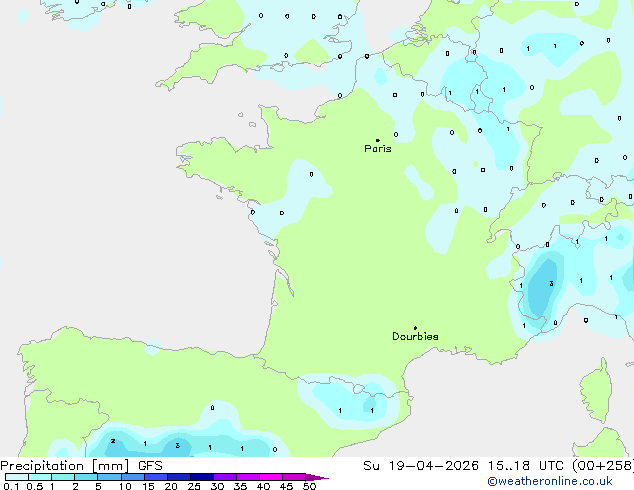Click the '15..18 UTC' time range text
Screen dimensions: 634x490
525,466
